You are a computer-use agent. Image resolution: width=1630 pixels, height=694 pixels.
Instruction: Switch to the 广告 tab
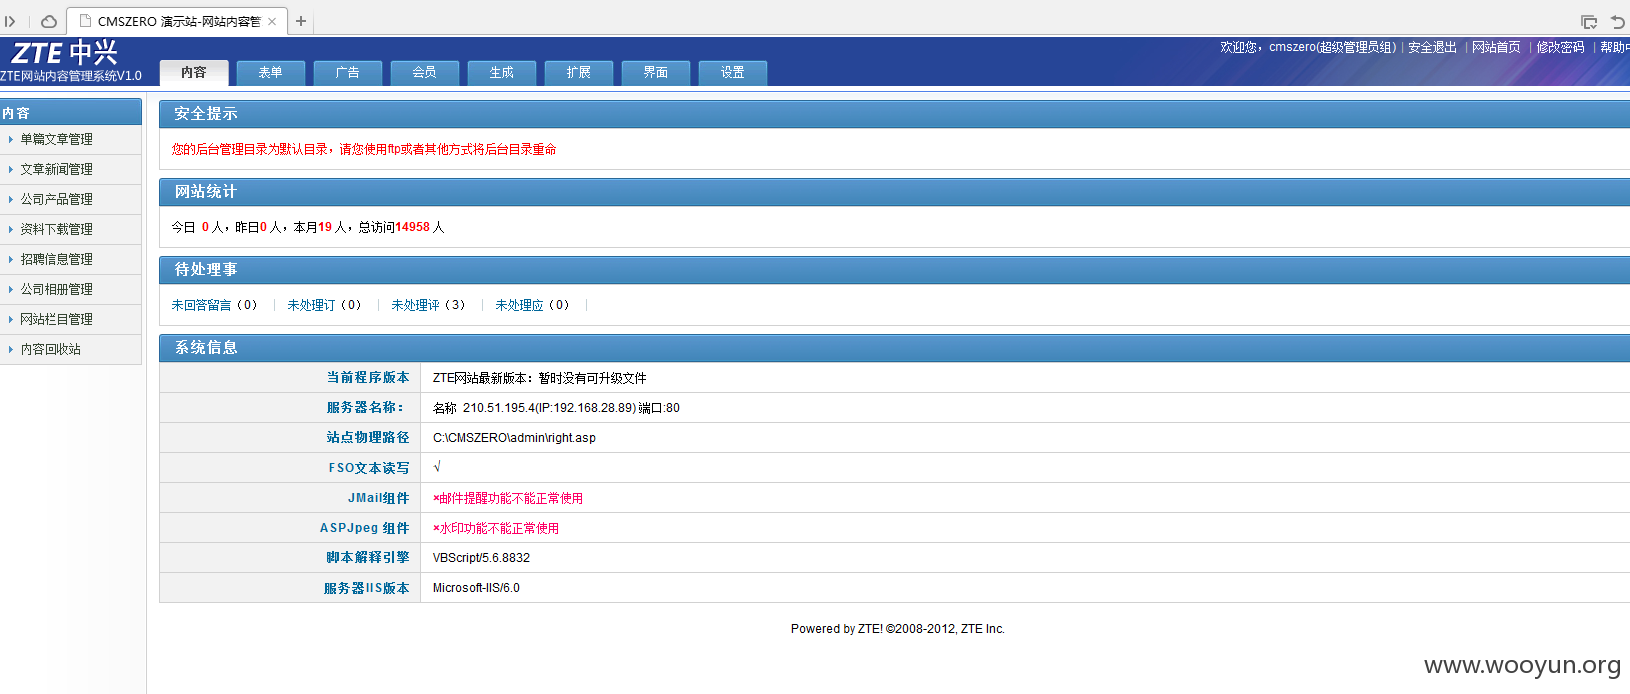tap(348, 72)
